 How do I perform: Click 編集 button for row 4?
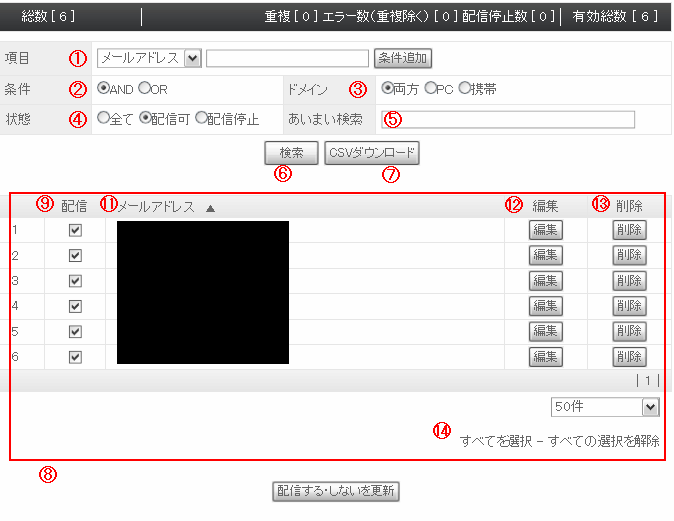point(545,306)
